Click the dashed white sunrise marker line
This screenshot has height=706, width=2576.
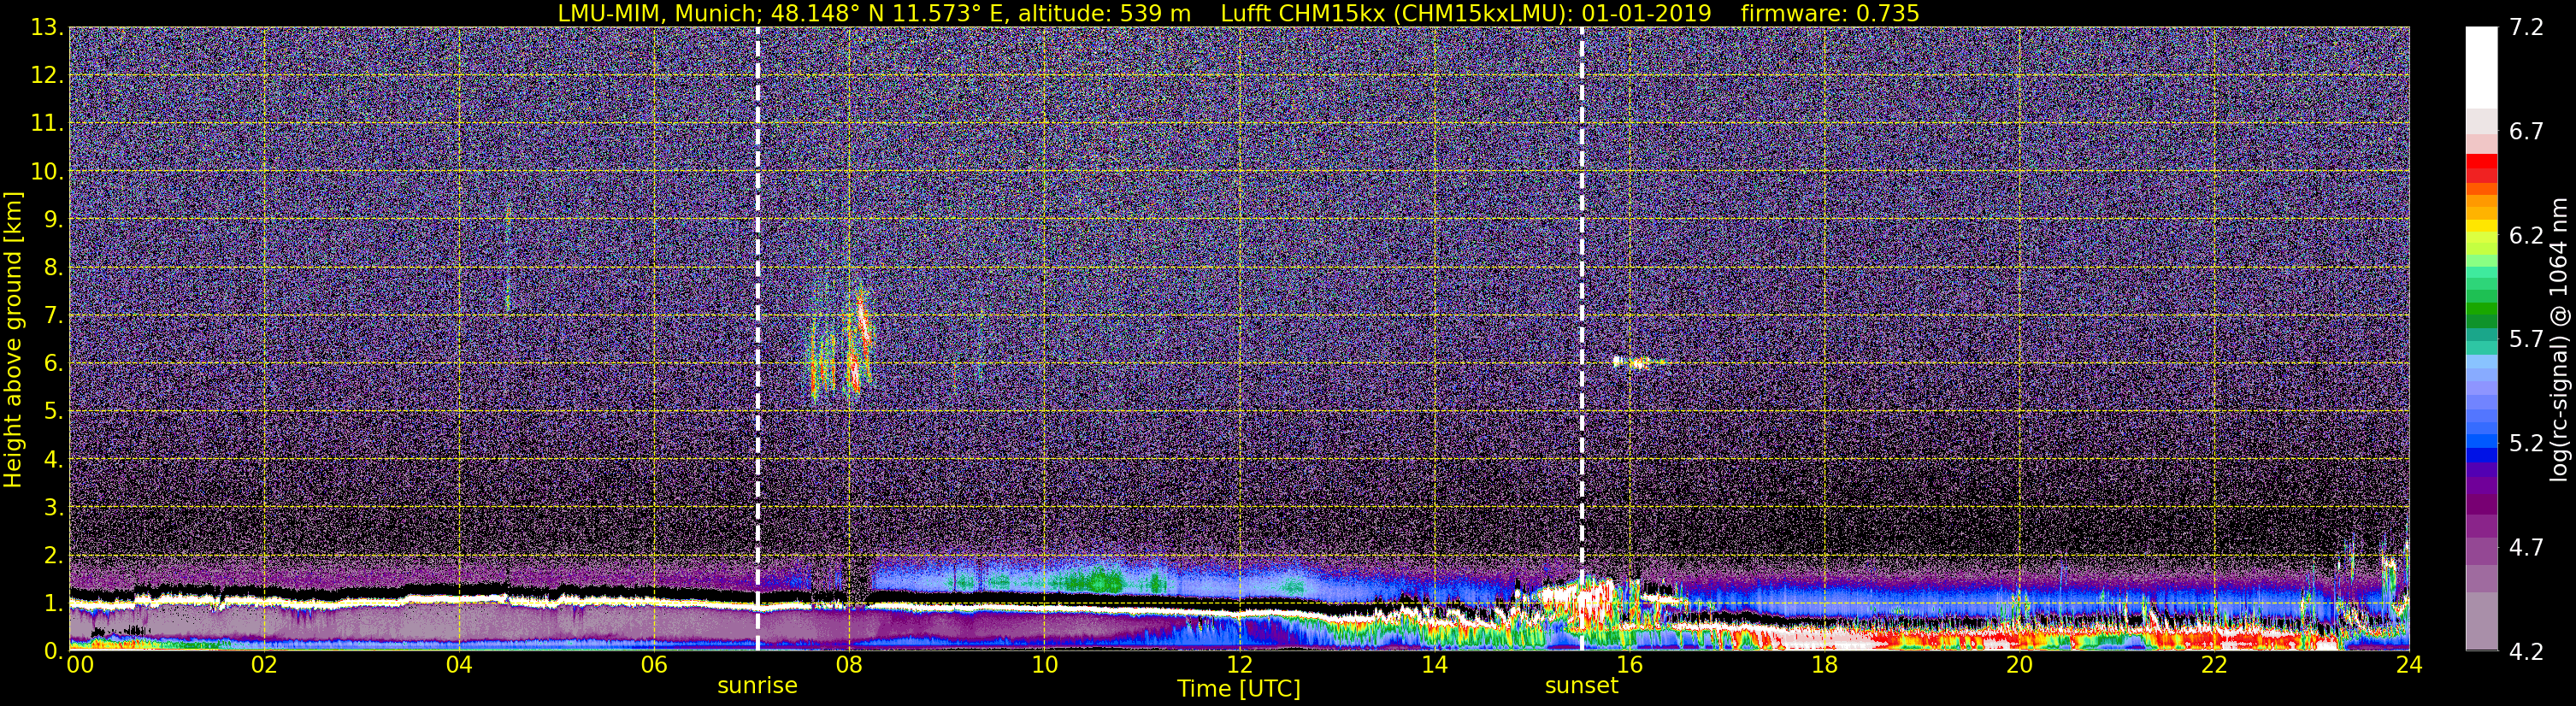tap(757, 339)
